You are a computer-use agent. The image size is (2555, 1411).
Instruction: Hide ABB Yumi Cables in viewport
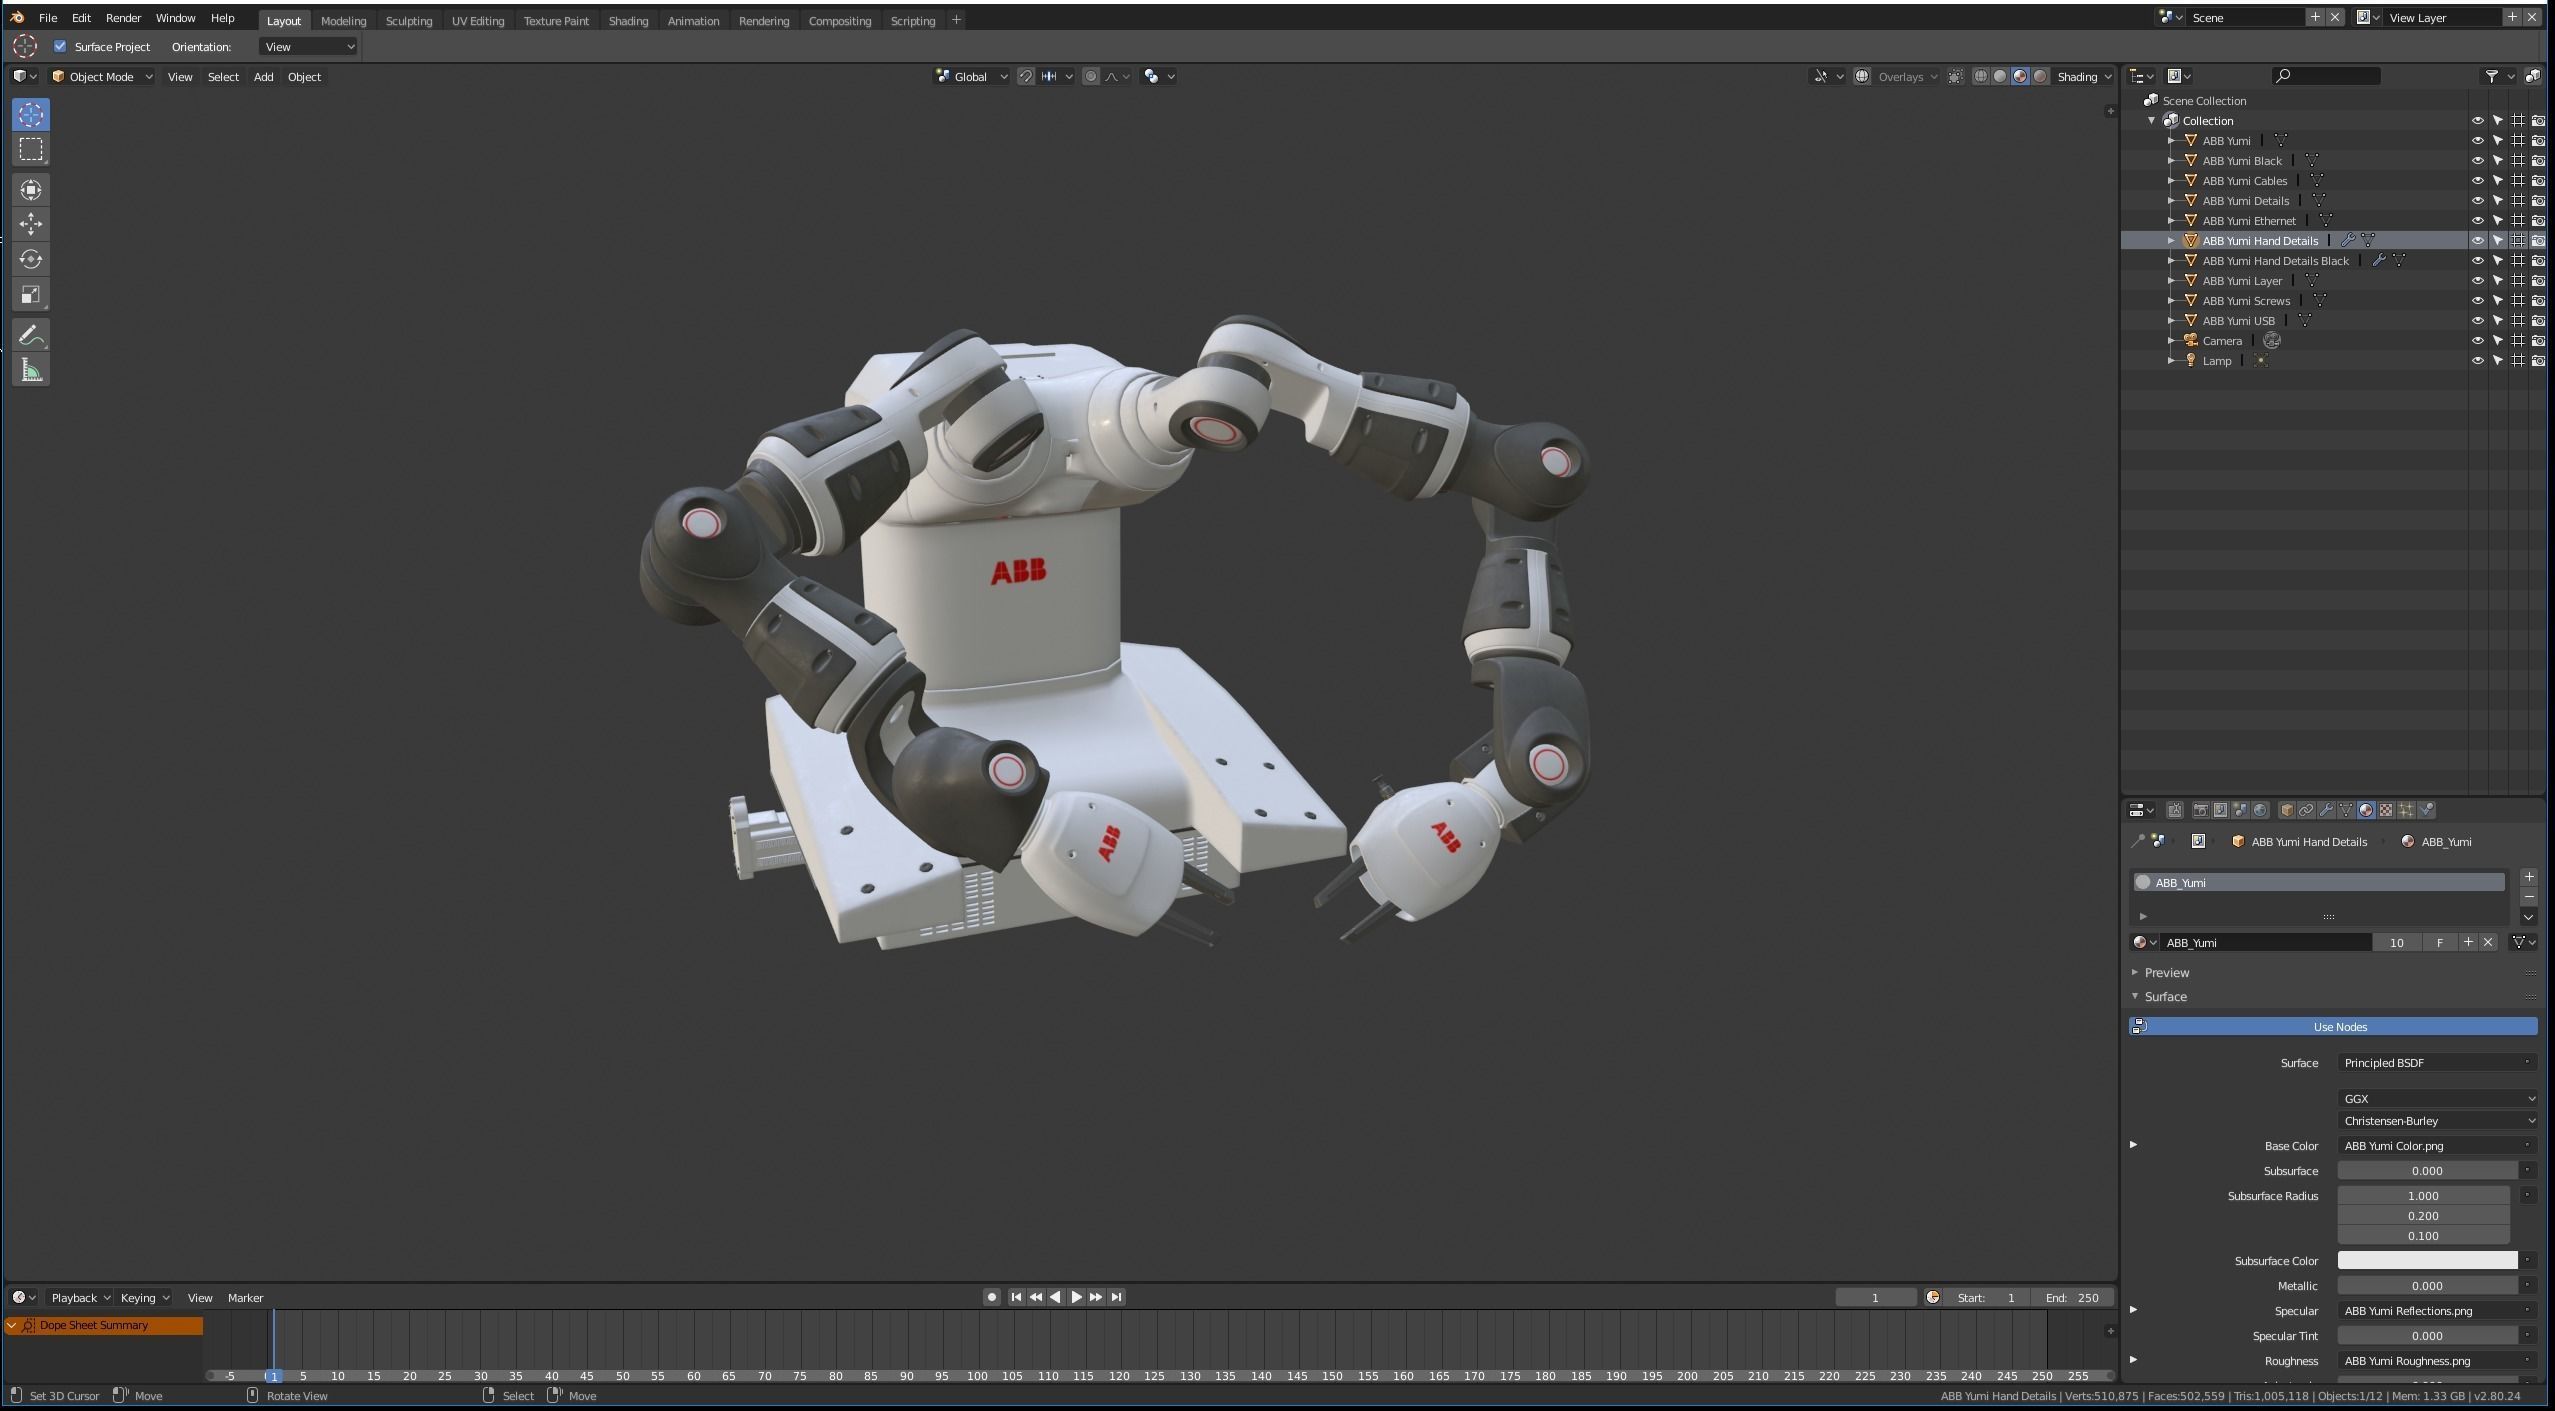2477,181
